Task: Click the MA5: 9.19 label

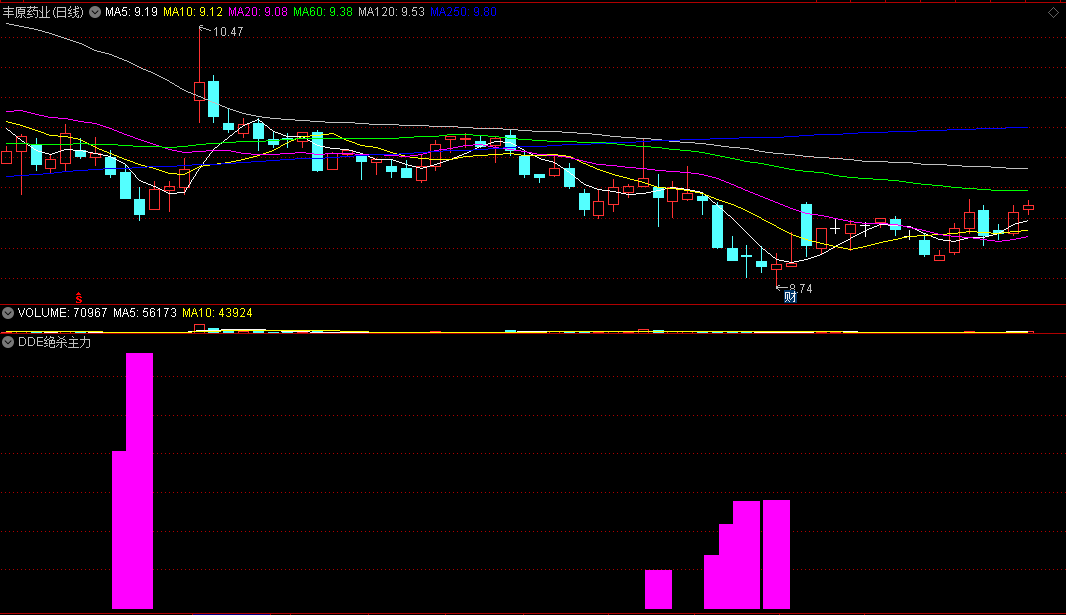Action: 131,12
